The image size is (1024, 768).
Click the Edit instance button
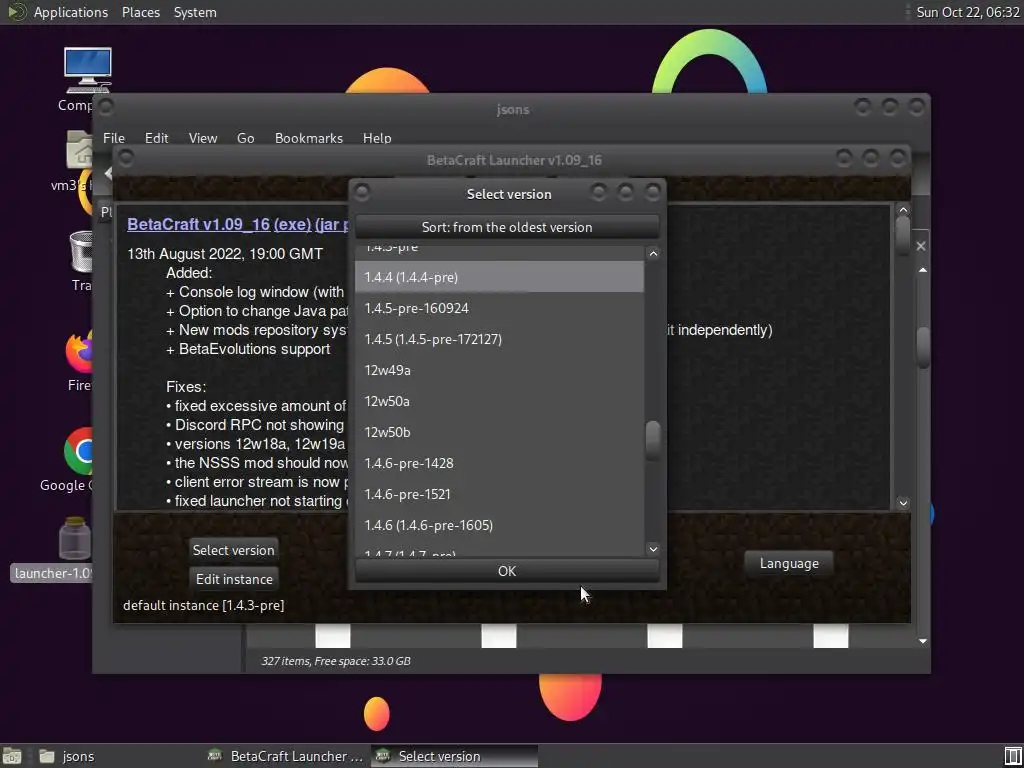[x=234, y=579]
